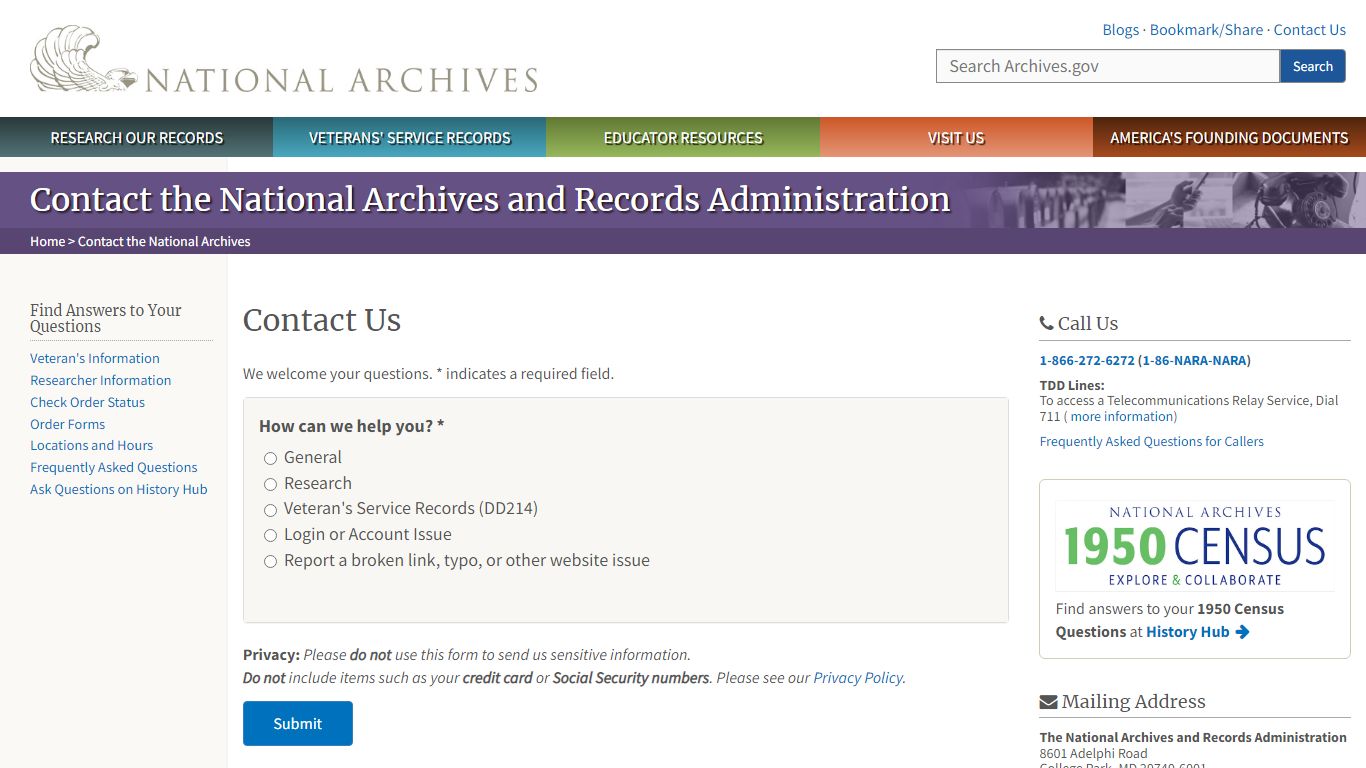Click the 1950 Census banner image
This screenshot has width=1366, height=768.
(1195, 546)
